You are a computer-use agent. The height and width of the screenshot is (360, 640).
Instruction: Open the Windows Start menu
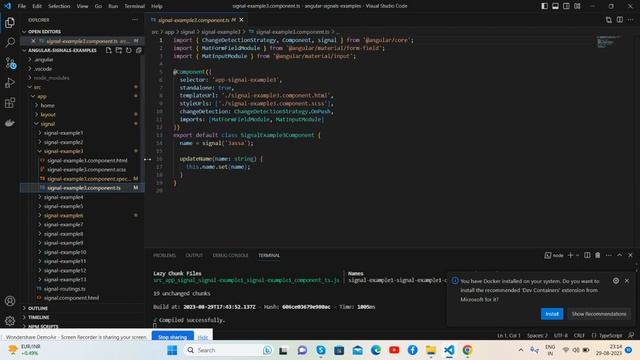[x=172, y=350]
